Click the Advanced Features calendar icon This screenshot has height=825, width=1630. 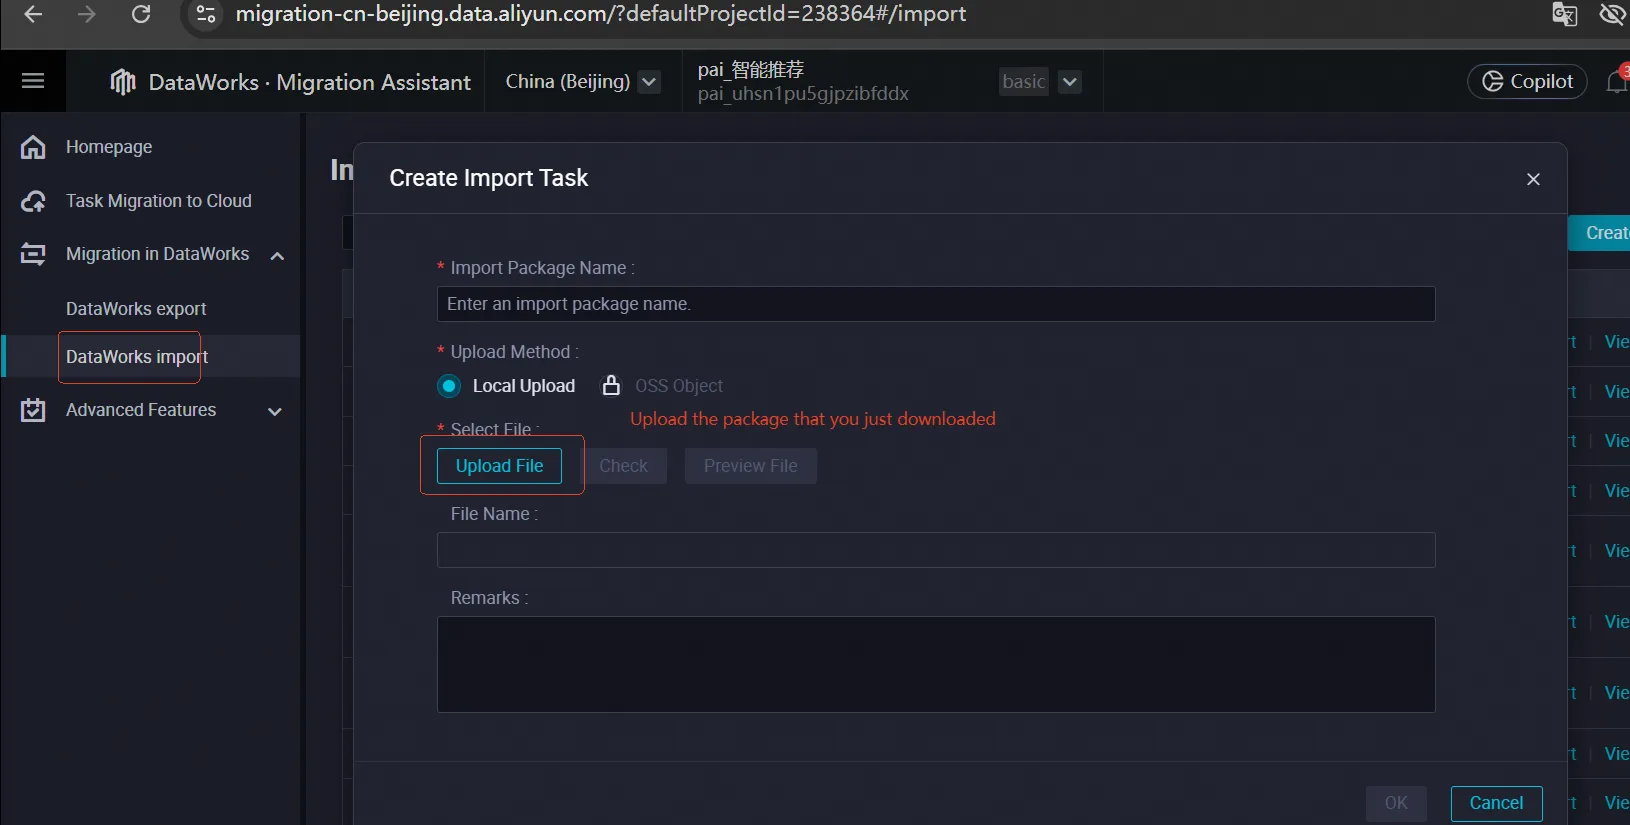point(33,410)
